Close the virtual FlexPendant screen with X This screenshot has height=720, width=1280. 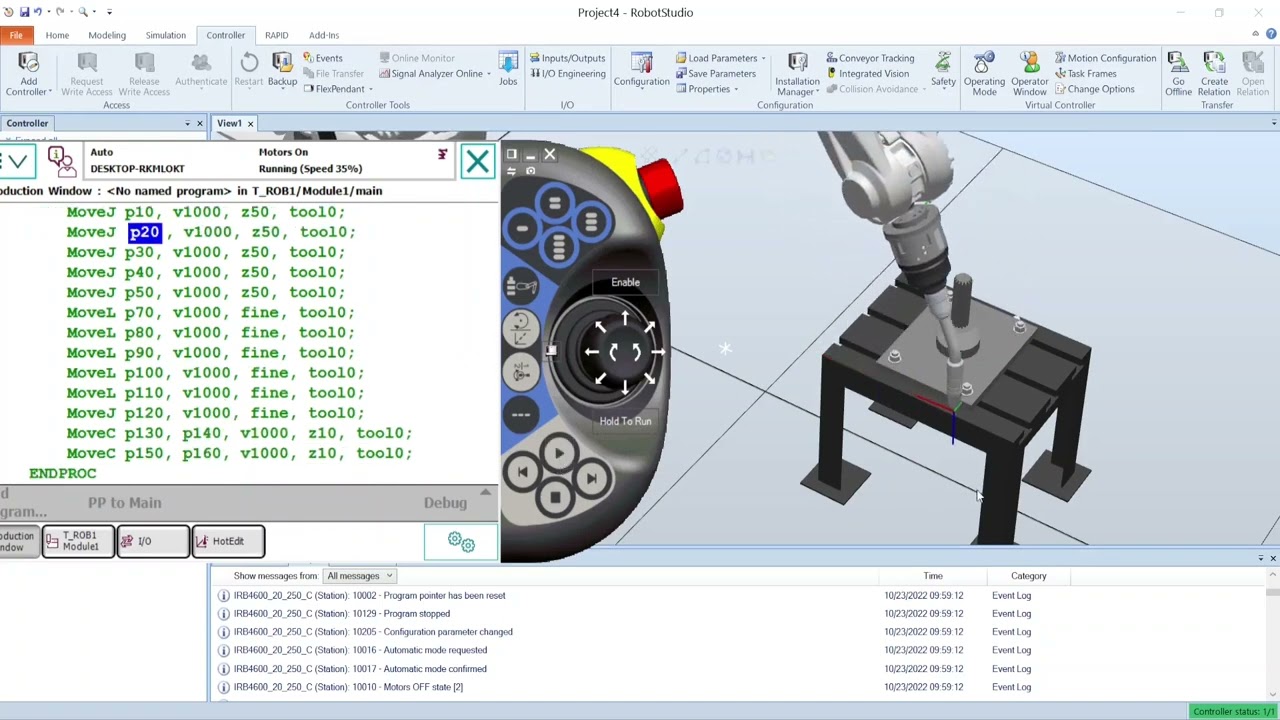[x=477, y=161]
